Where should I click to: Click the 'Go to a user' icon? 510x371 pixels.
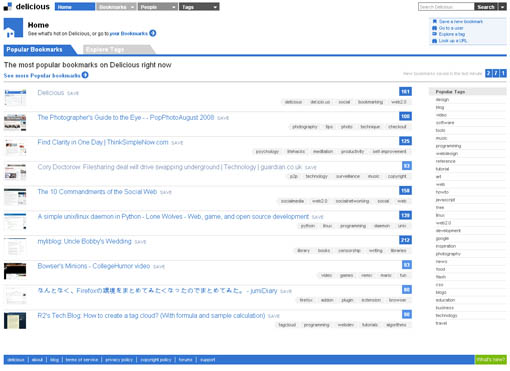pyautogui.click(x=434, y=28)
